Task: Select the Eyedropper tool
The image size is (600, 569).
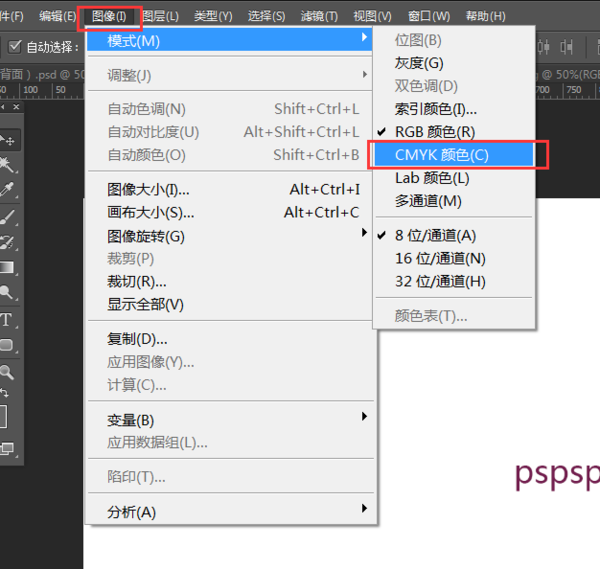Action: (x=7, y=189)
